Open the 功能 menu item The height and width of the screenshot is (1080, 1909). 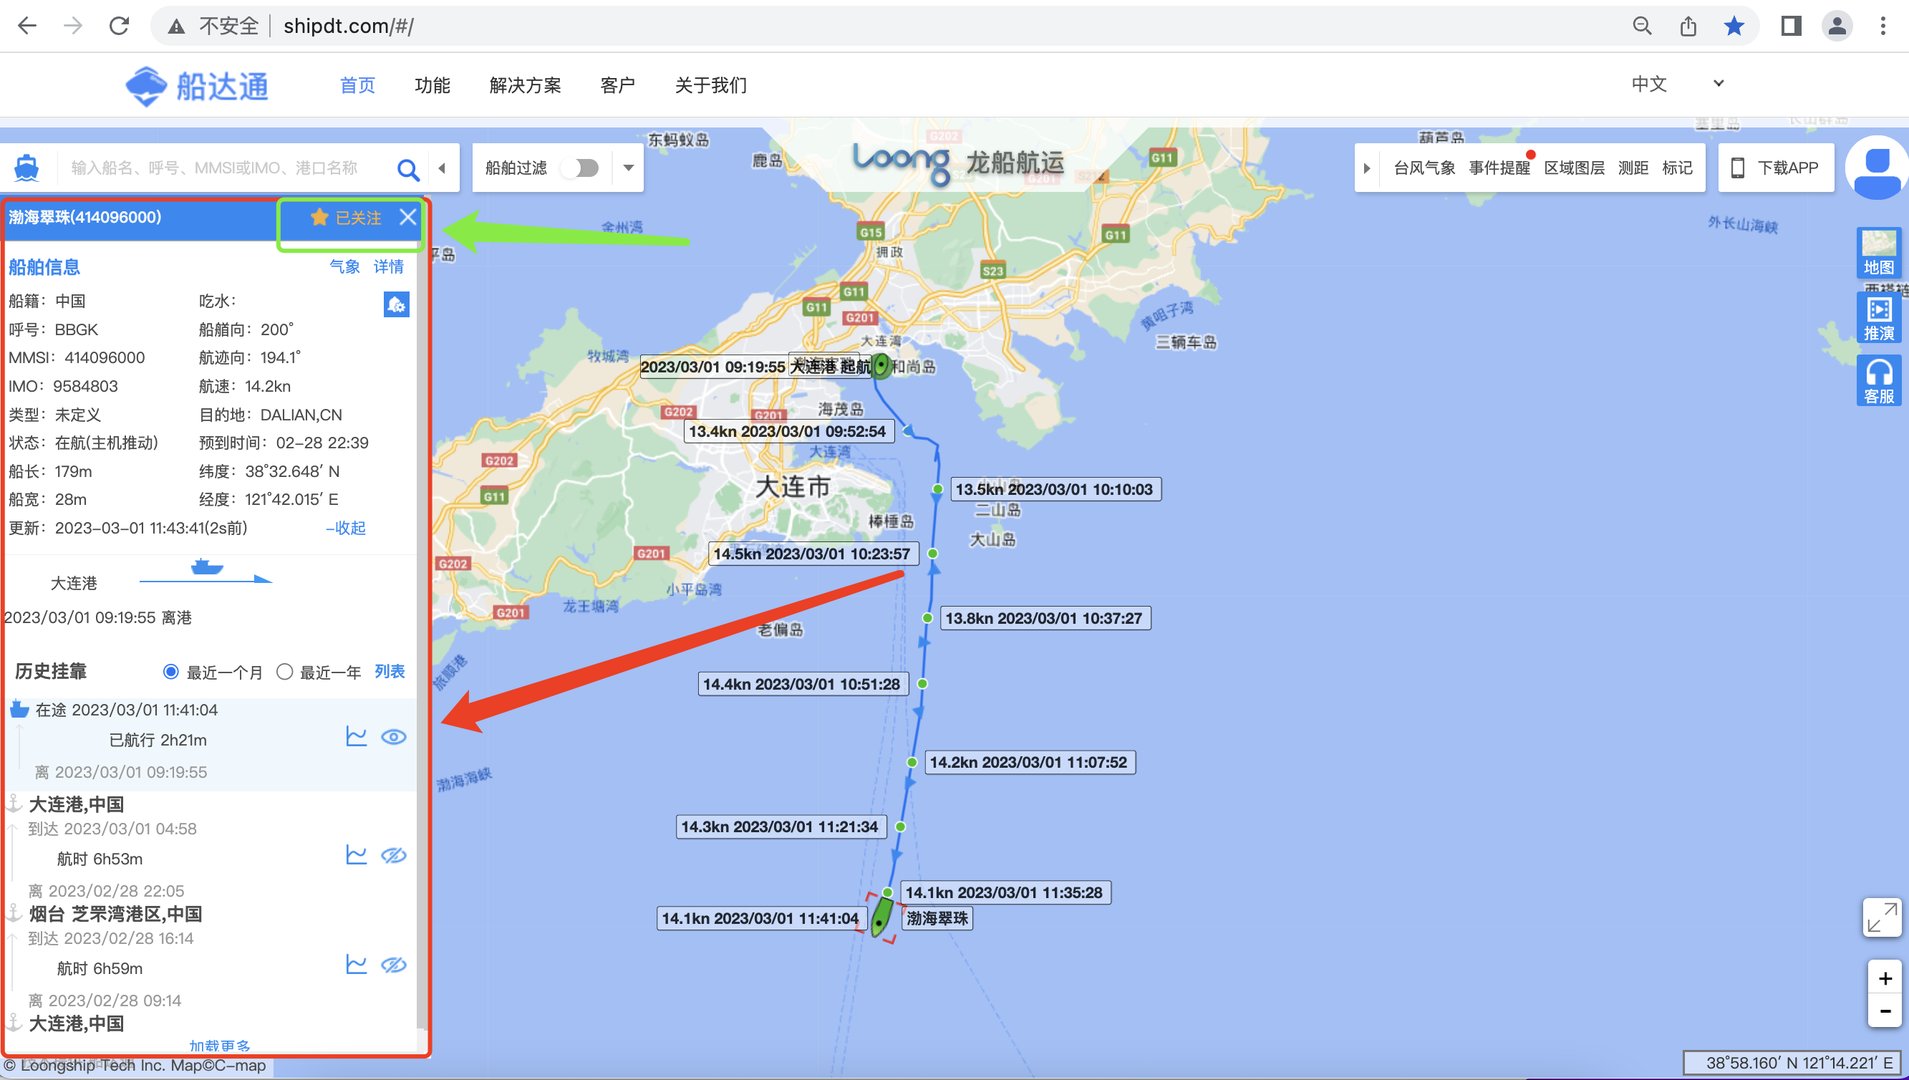(432, 85)
